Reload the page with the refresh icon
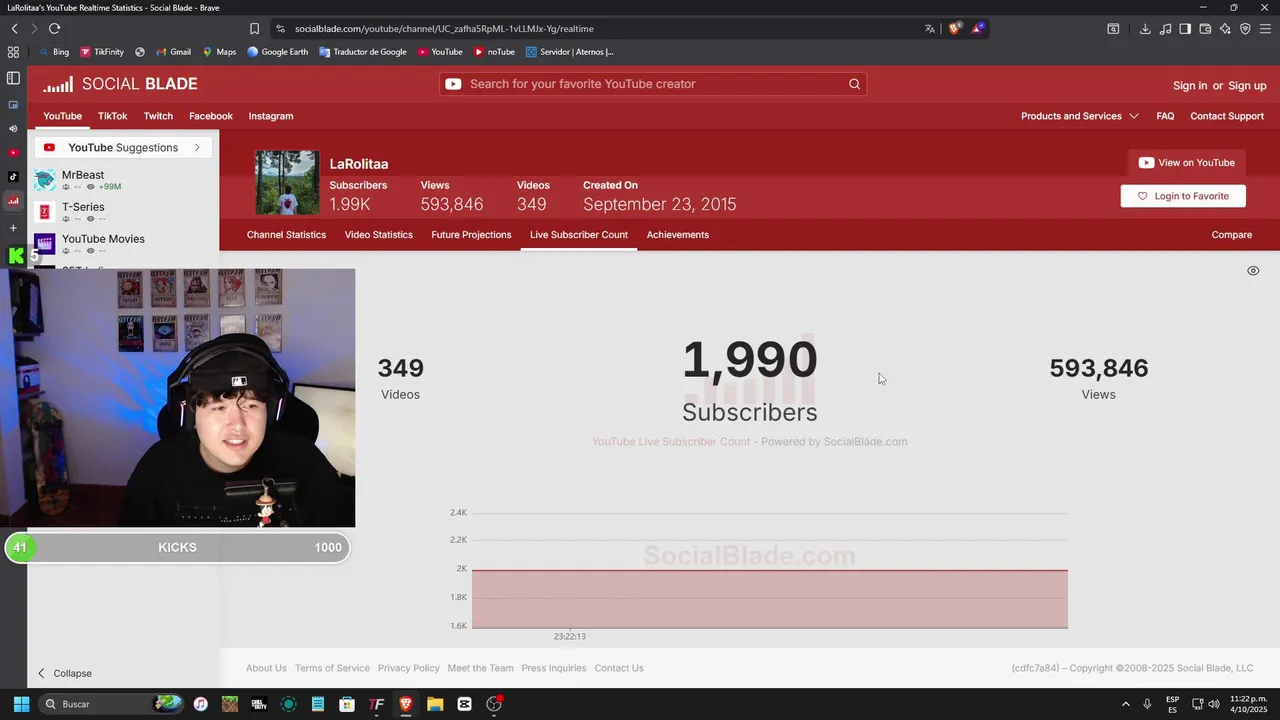Screen dimensions: 1280x720 (54, 29)
